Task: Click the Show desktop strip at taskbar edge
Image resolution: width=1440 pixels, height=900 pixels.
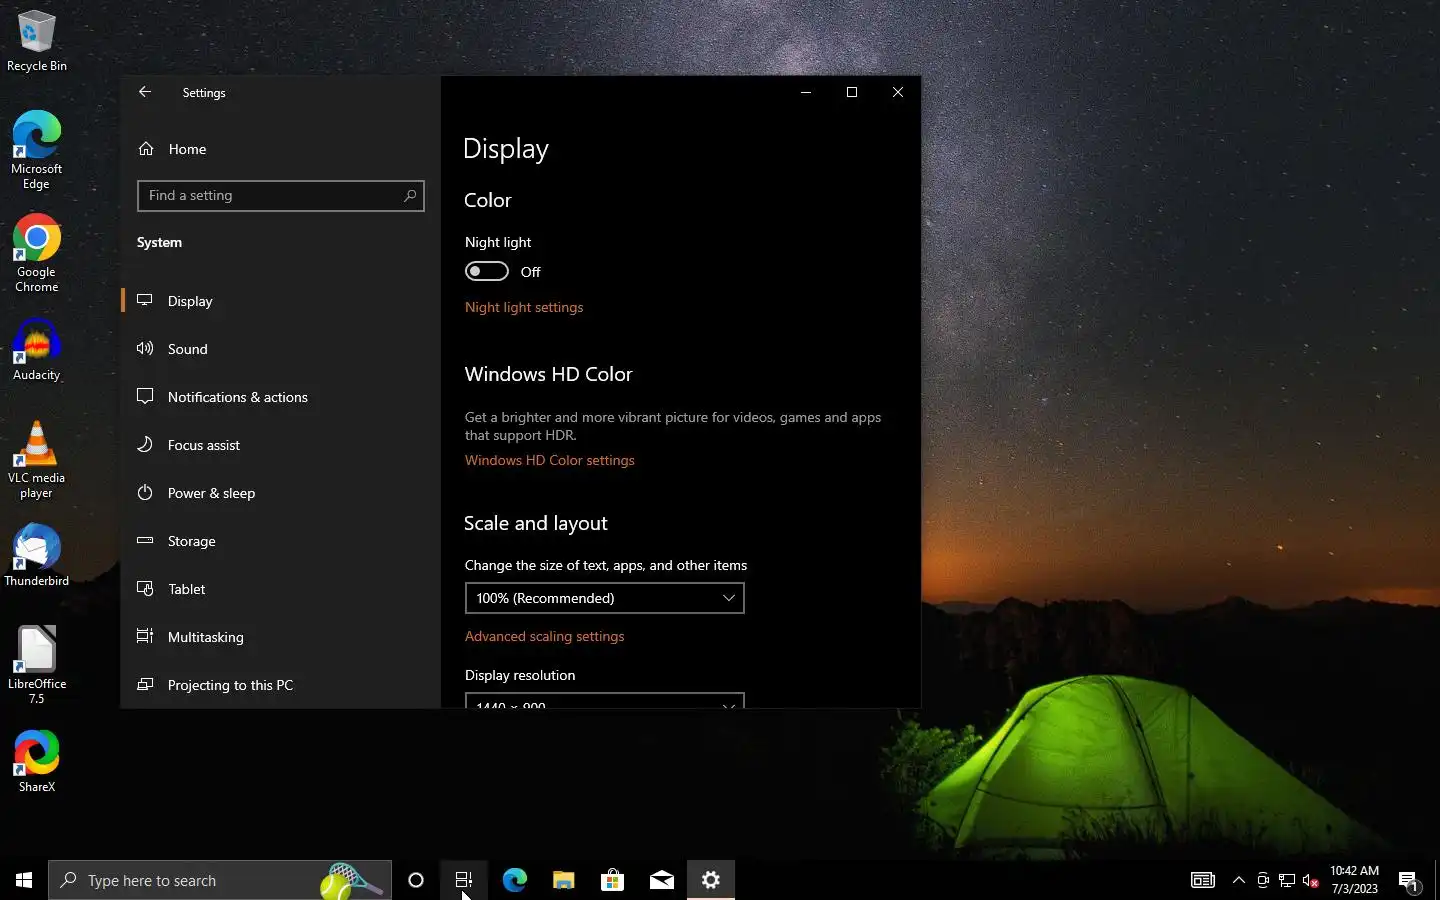Action: [x=1437, y=880]
